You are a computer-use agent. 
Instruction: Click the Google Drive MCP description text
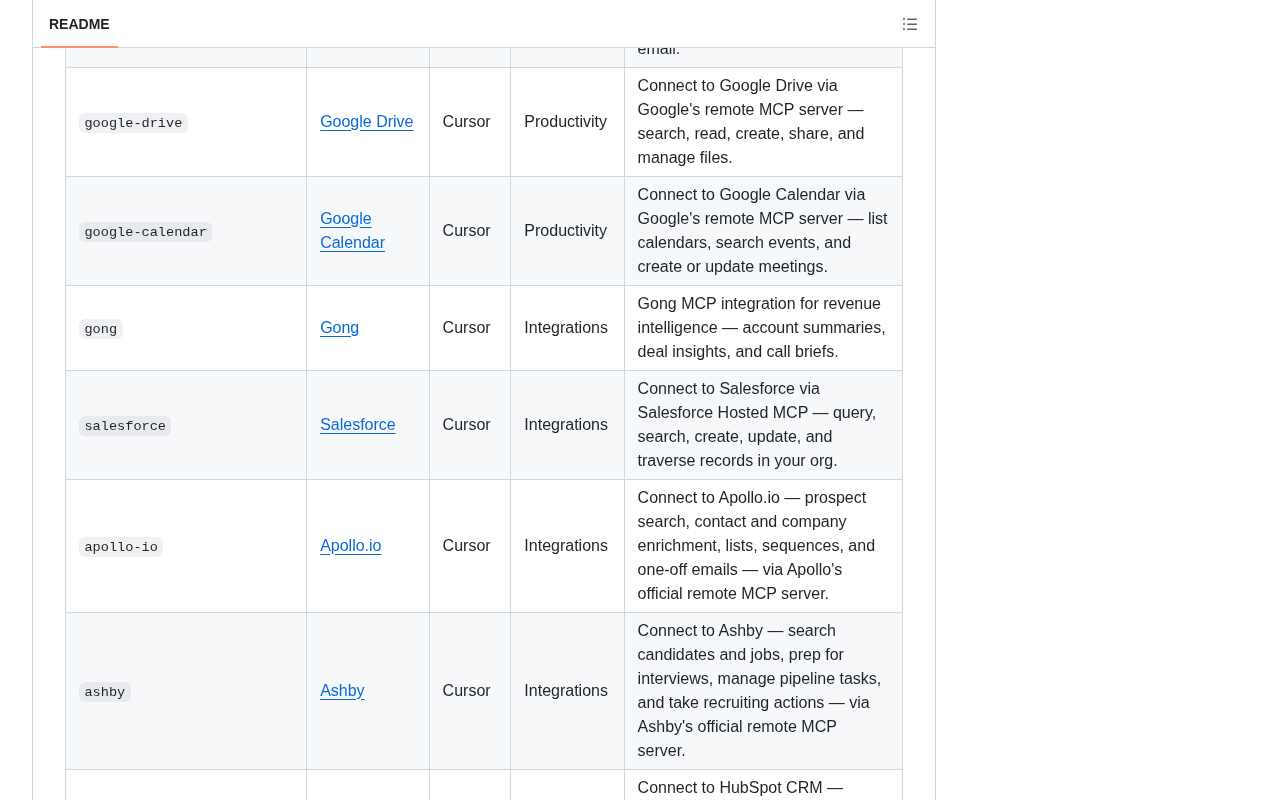pos(752,122)
